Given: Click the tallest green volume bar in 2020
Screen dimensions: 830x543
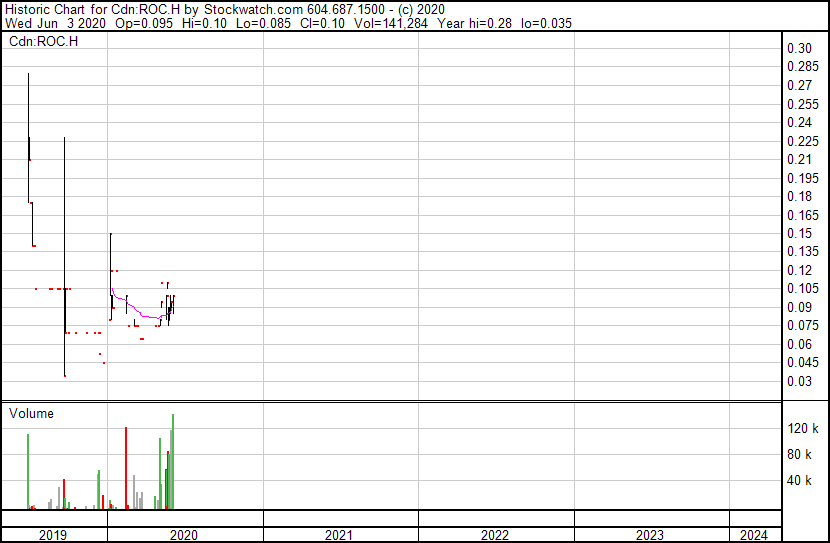Looking at the screenshot, I should [x=173, y=461].
